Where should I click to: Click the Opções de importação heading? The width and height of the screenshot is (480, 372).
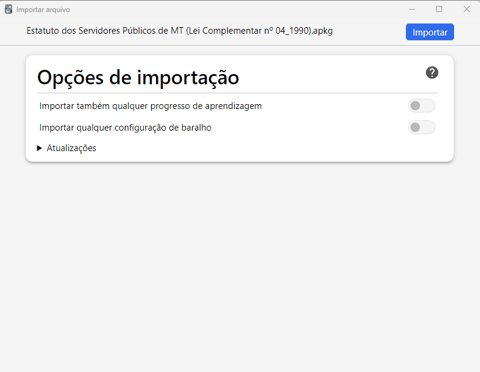tap(138, 78)
